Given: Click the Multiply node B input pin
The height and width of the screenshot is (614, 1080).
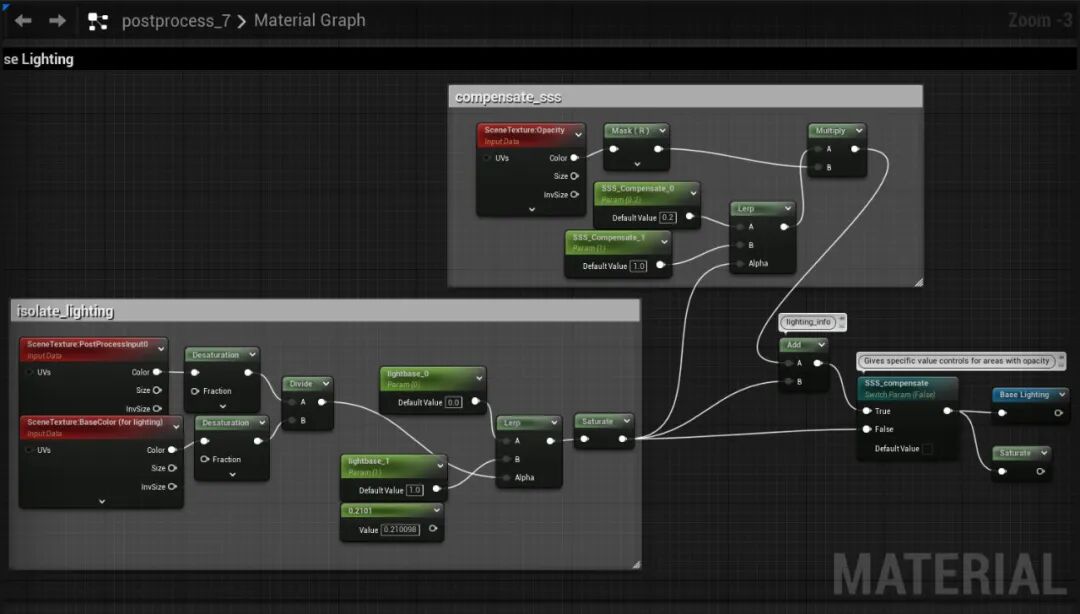Looking at the screenshot, I should 818,167.
